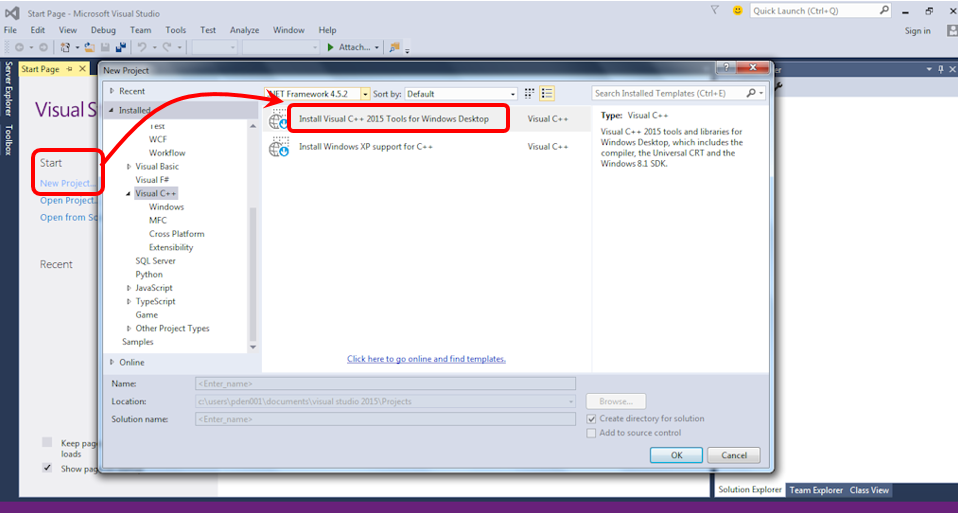Select the MFC tree item

click(x=158, y=220)
